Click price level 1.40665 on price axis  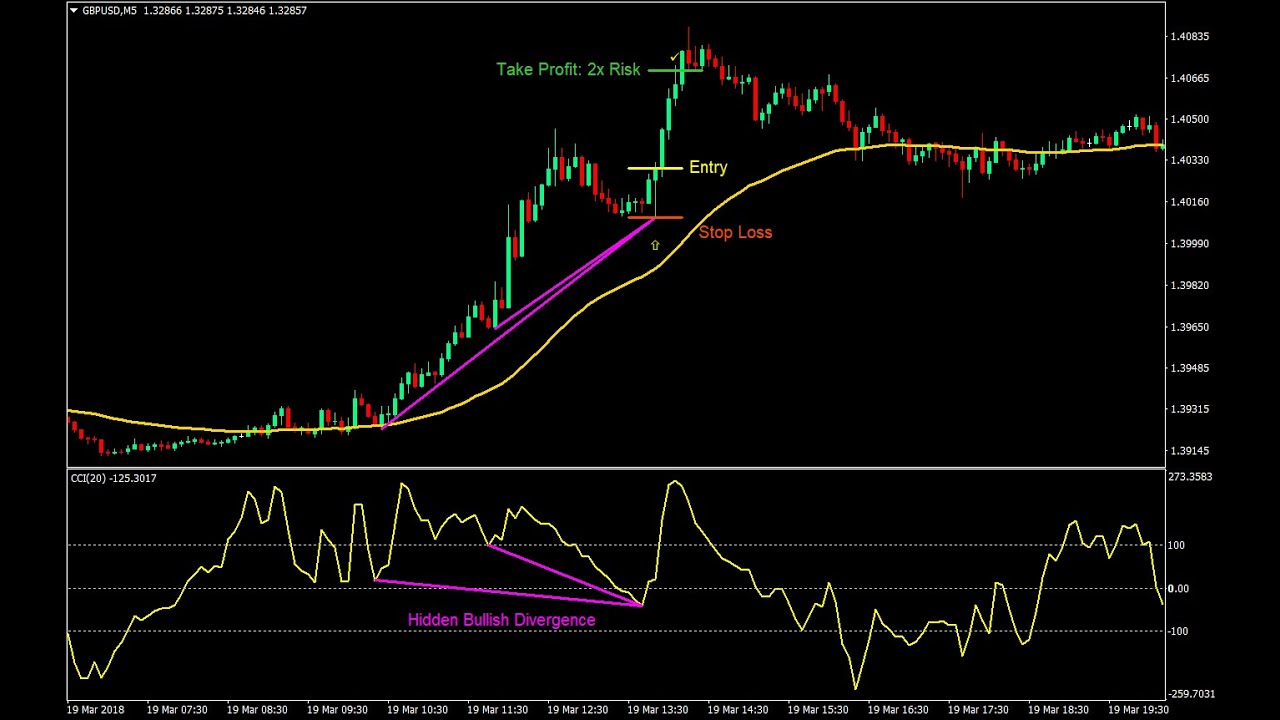tap(1189, 78)
